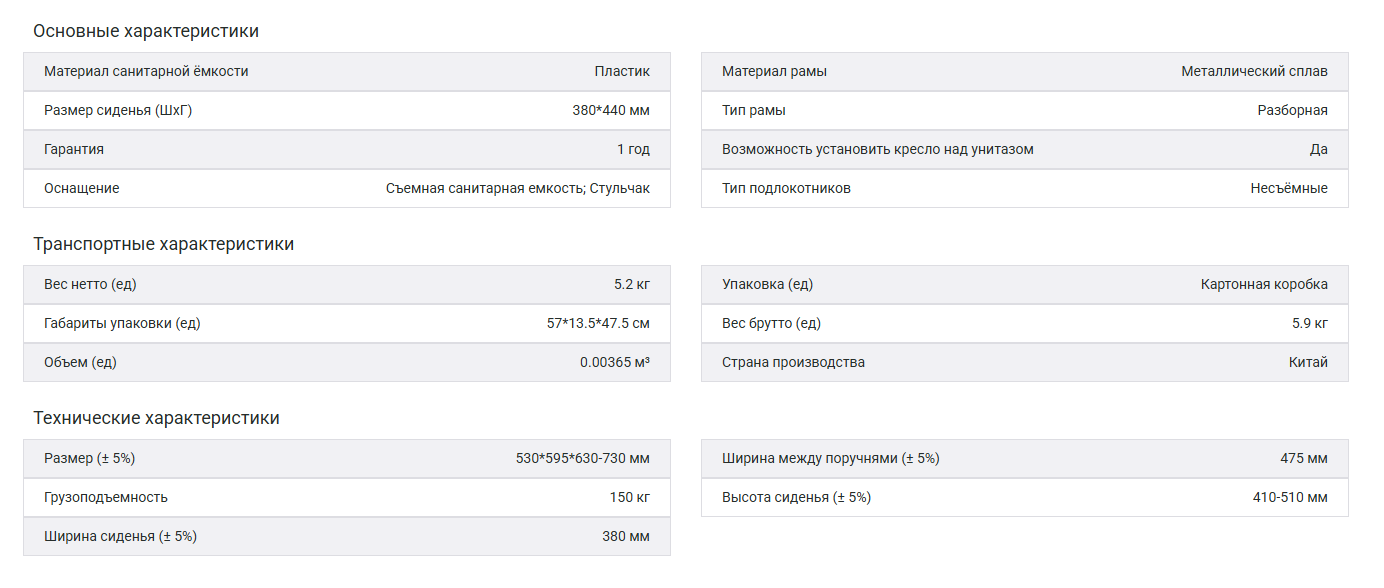Click the "Гарантия" row label
The height and width of the screenshot is (588, 1384).
click(x=74, y=149)
